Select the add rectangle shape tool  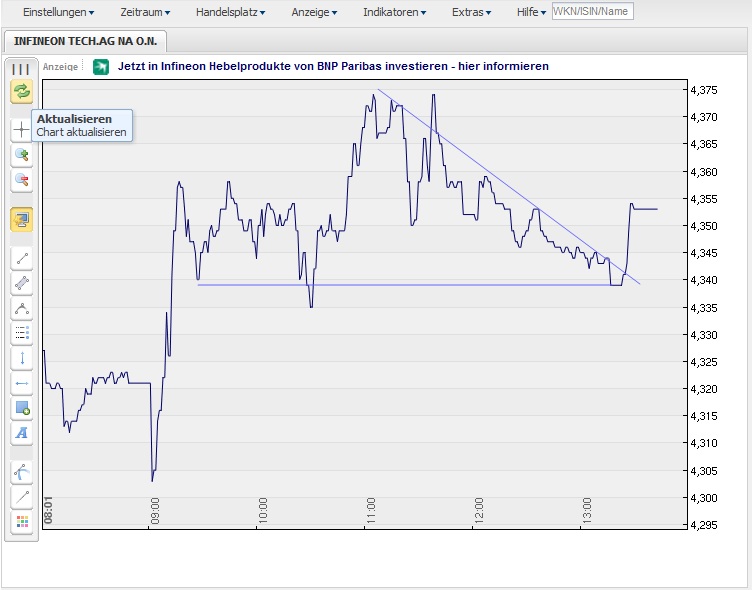coord(22,408)
